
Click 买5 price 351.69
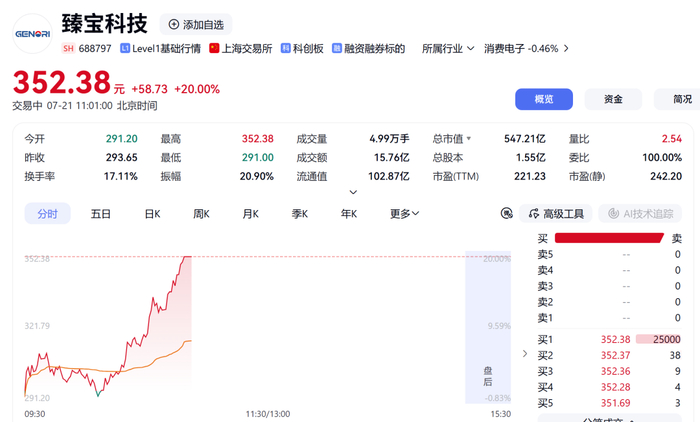click(615, 403)
